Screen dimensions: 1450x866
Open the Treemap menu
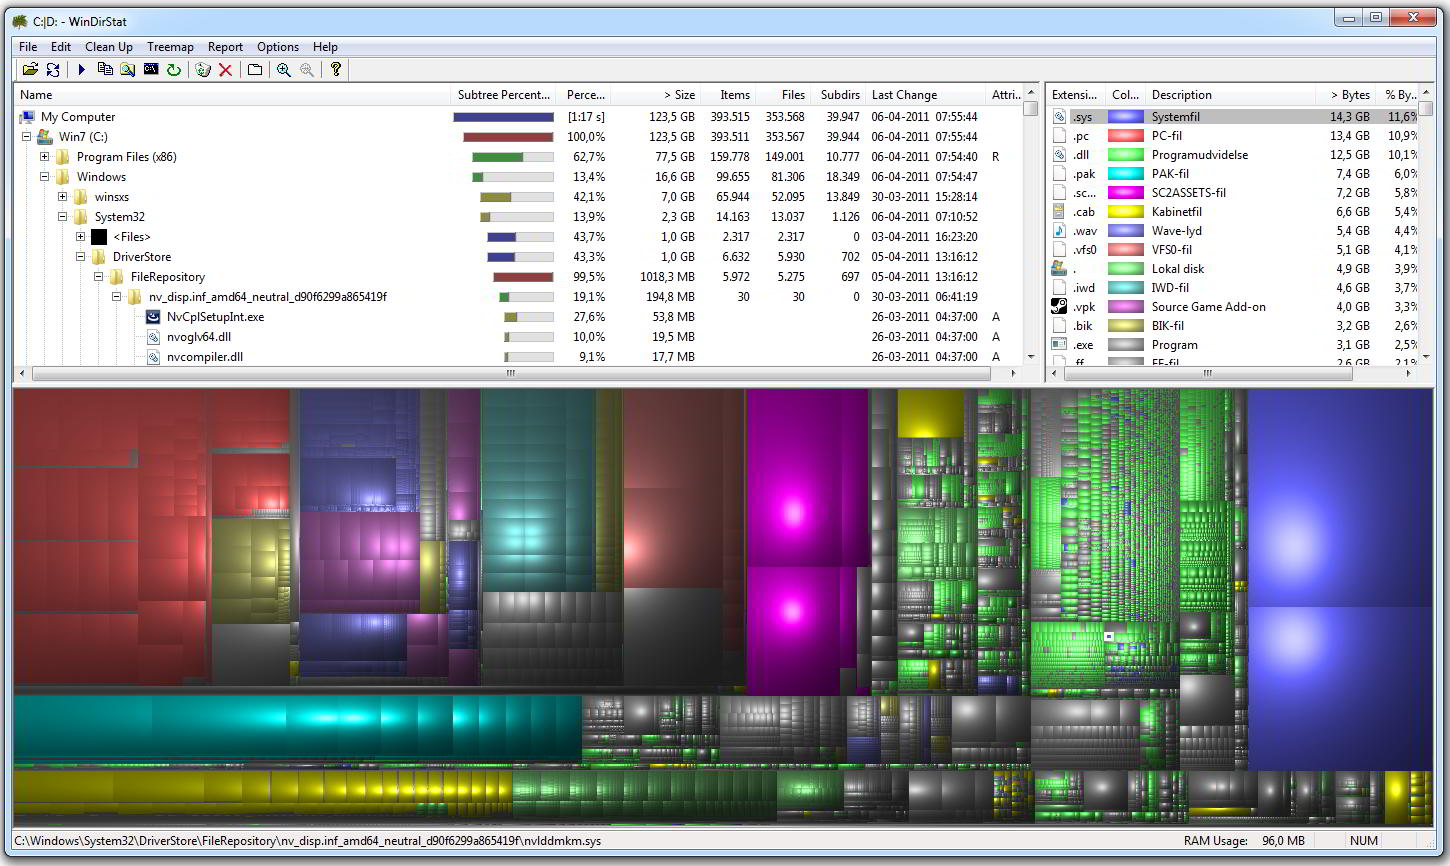coord(170,47)
